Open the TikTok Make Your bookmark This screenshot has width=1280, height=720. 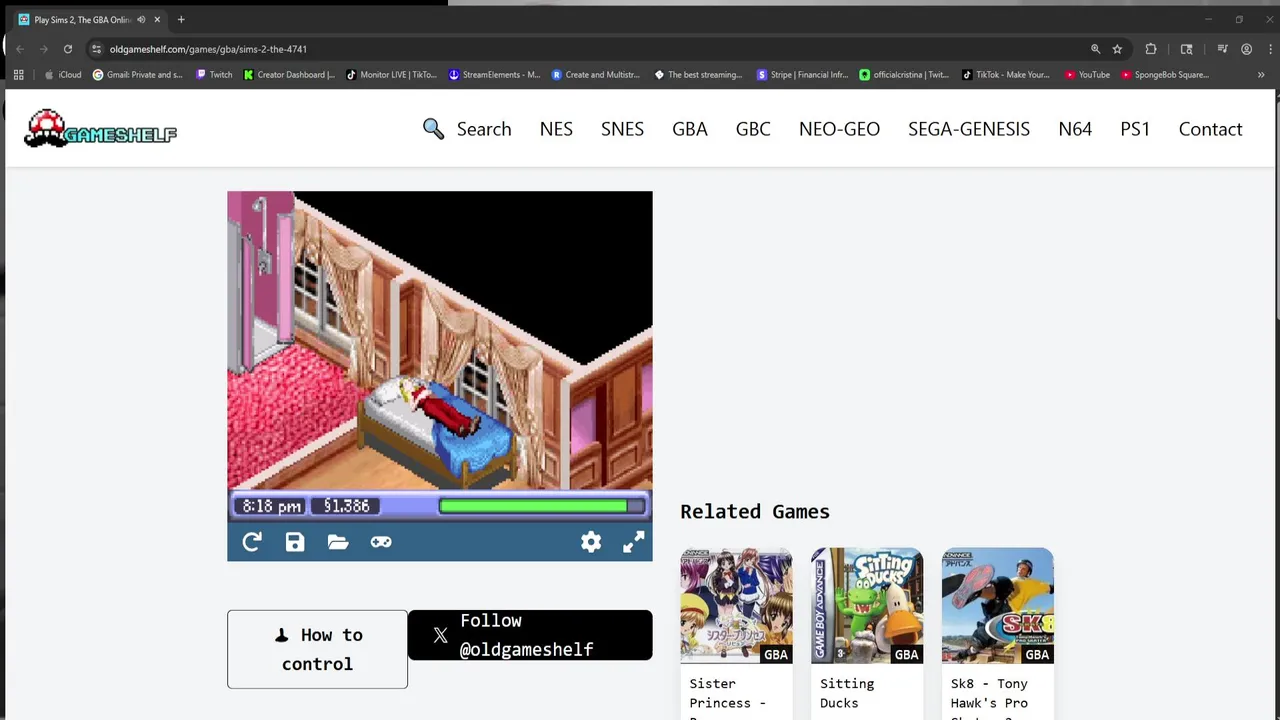pyautogui.click(x=1006, y=74)
